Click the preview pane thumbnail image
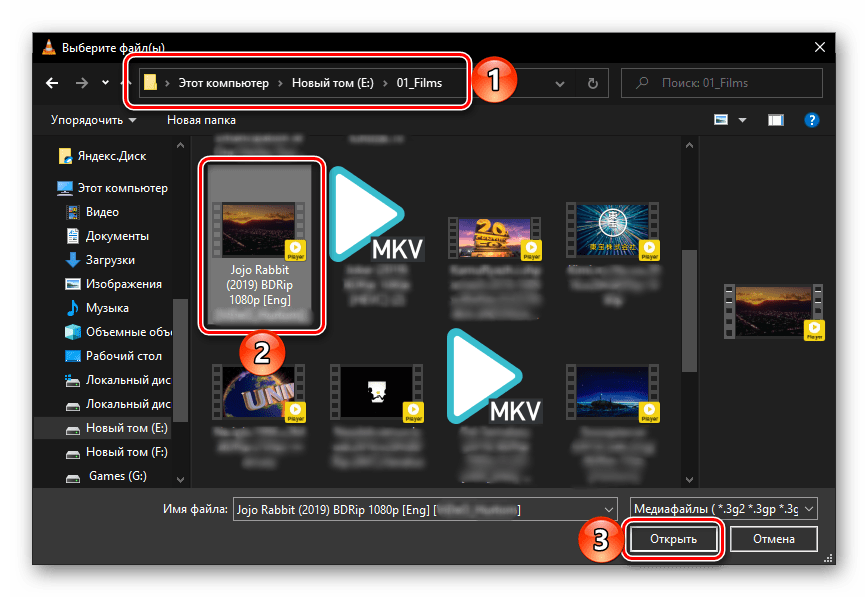 coord(774,311)
